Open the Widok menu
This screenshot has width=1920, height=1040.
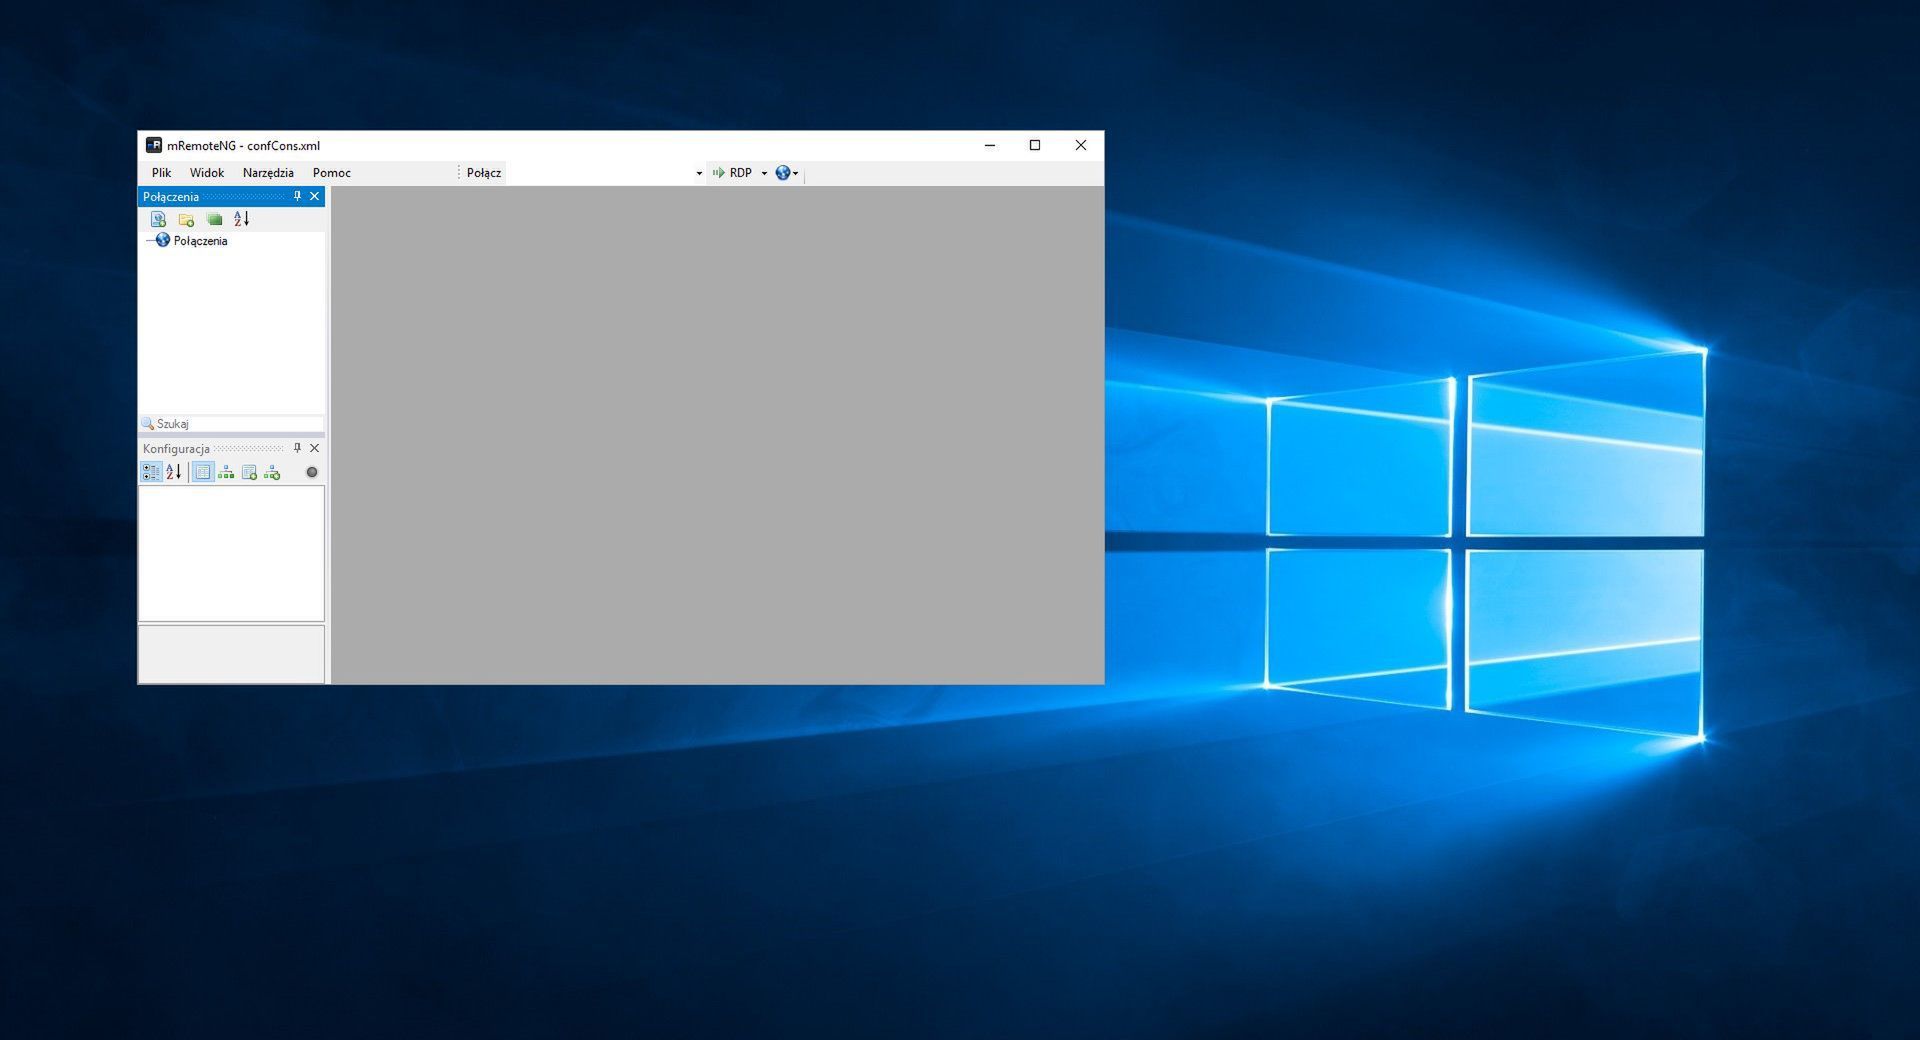pyautogui.click(x=206, y=172)
